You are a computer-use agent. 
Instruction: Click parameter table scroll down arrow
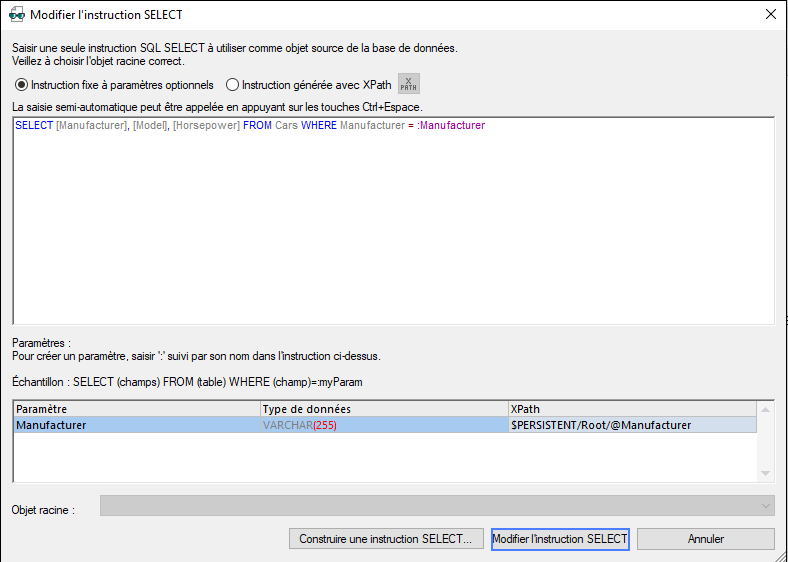coord(765,474)
